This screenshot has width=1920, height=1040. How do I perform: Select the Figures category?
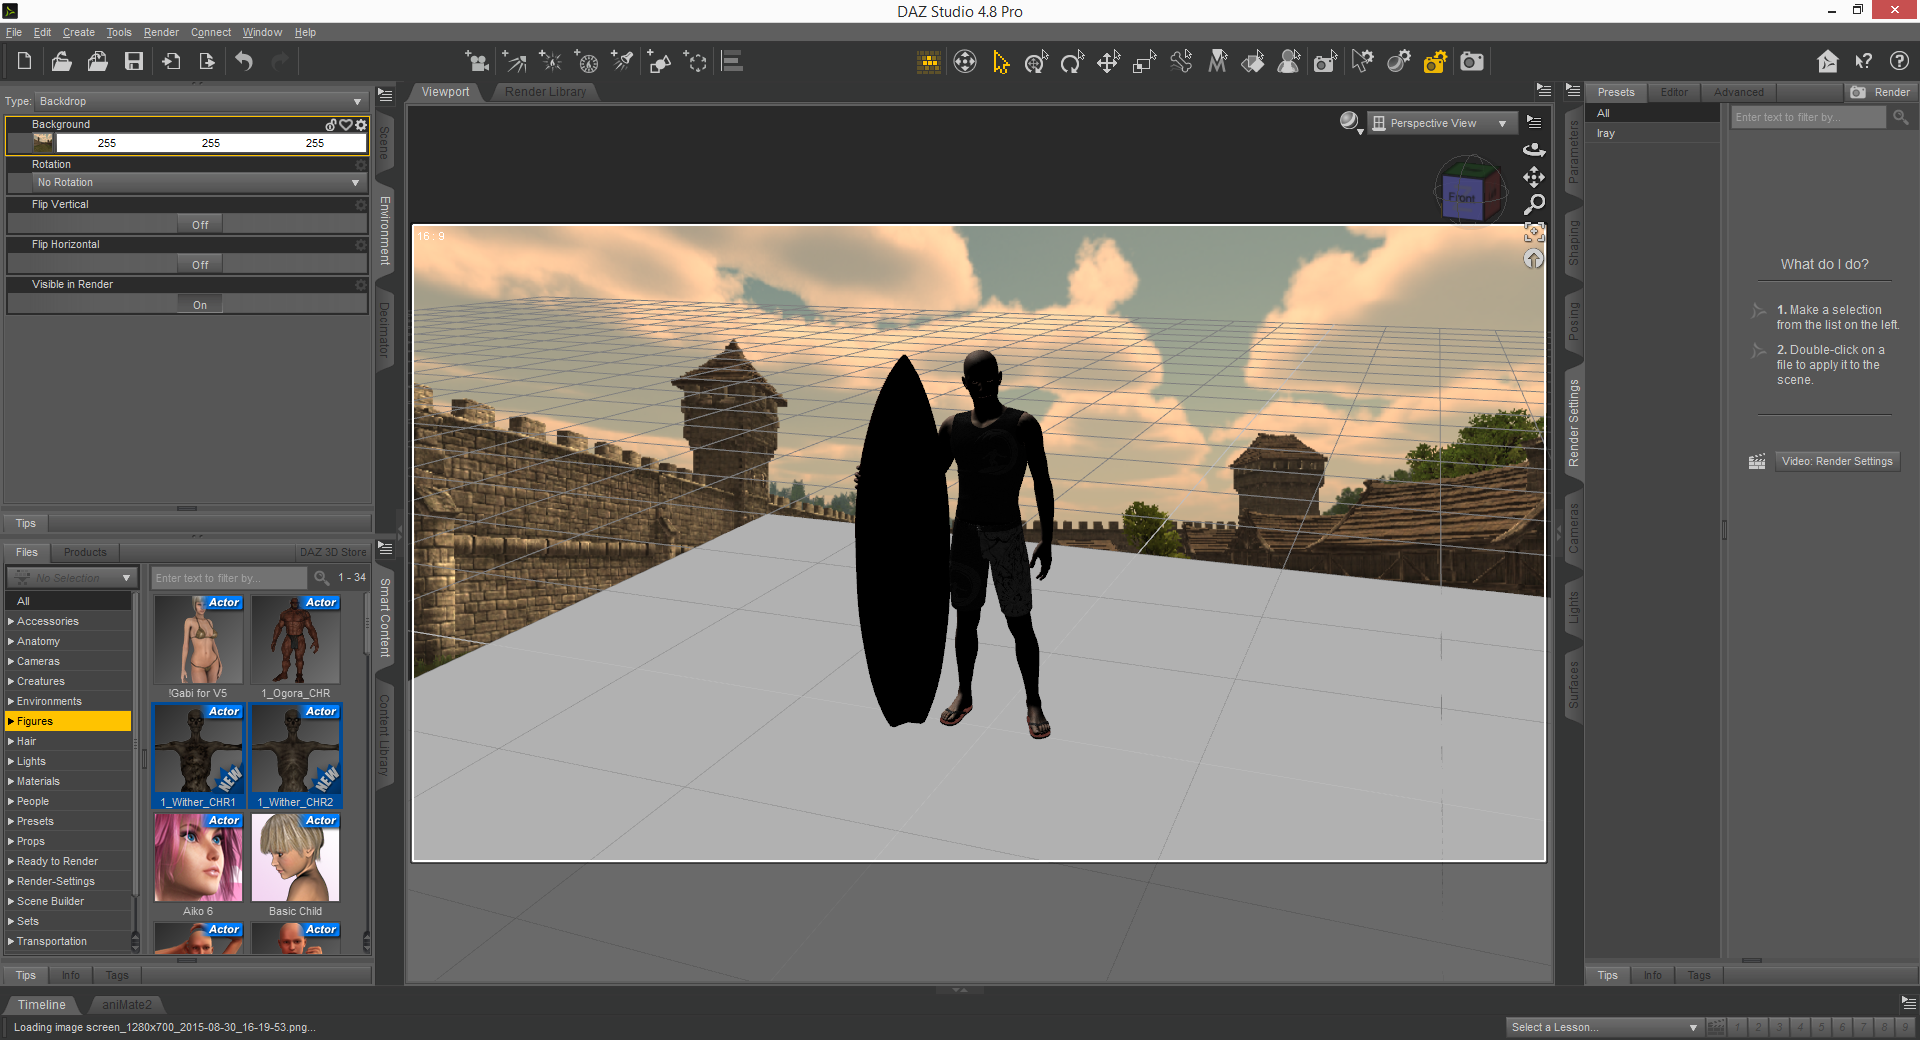[68, 721]
